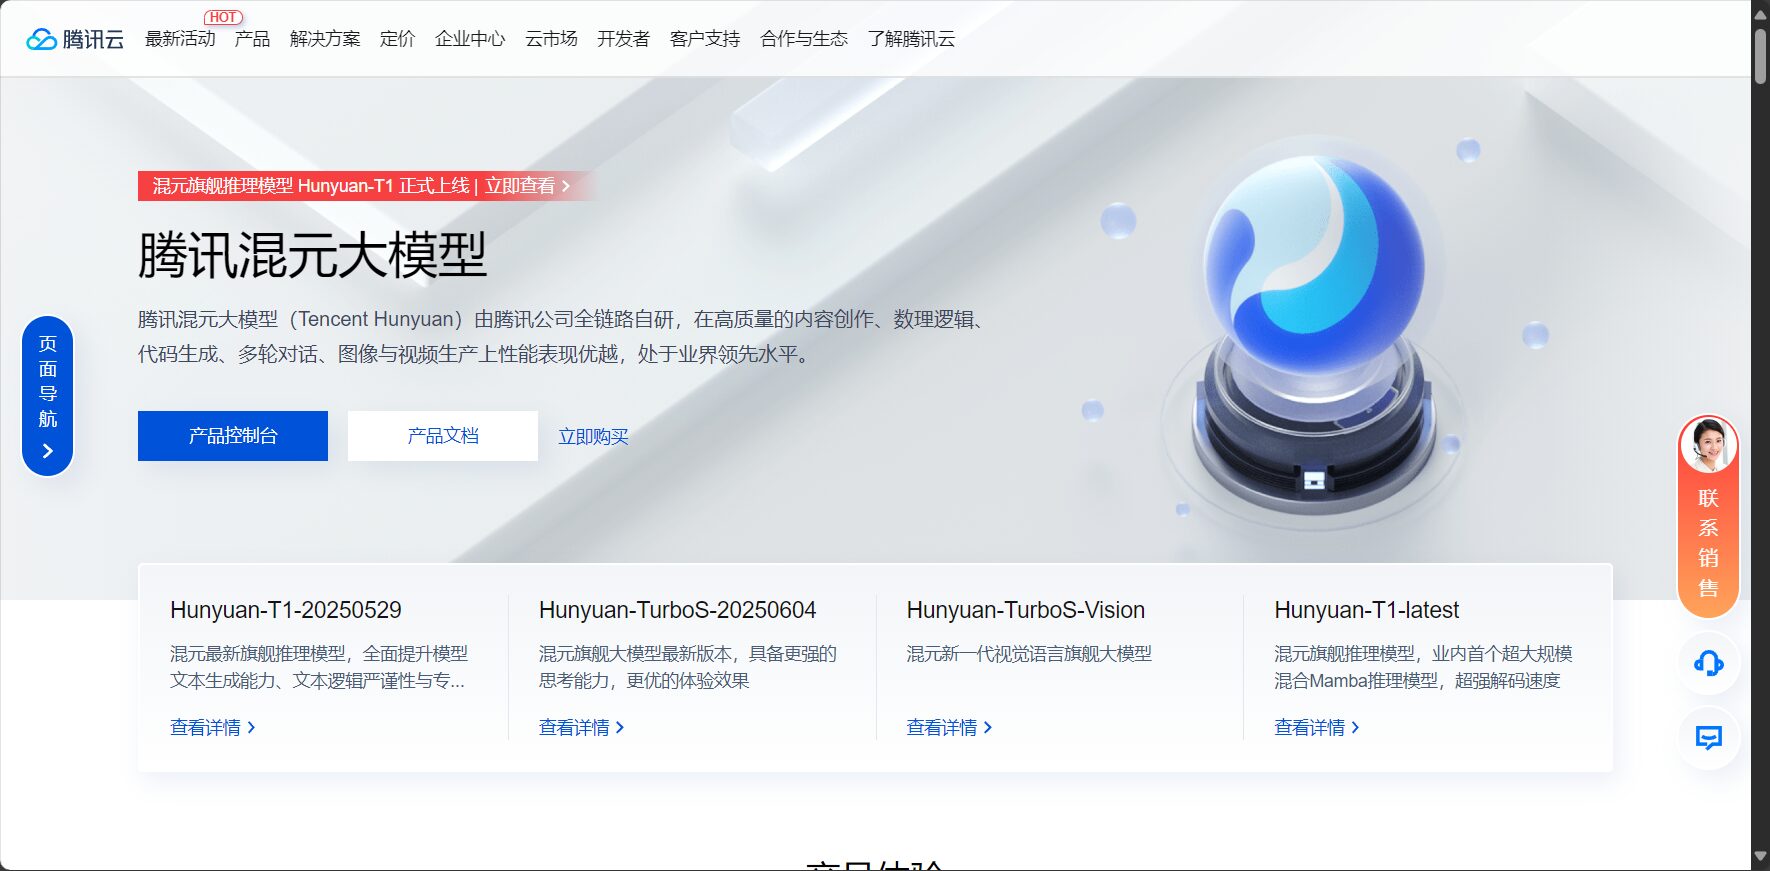The height and width of the screenshot is (871, 1770).
Task: Click the Hunyuan-TurboS-Vision card title
Action: pos(1026,610)
